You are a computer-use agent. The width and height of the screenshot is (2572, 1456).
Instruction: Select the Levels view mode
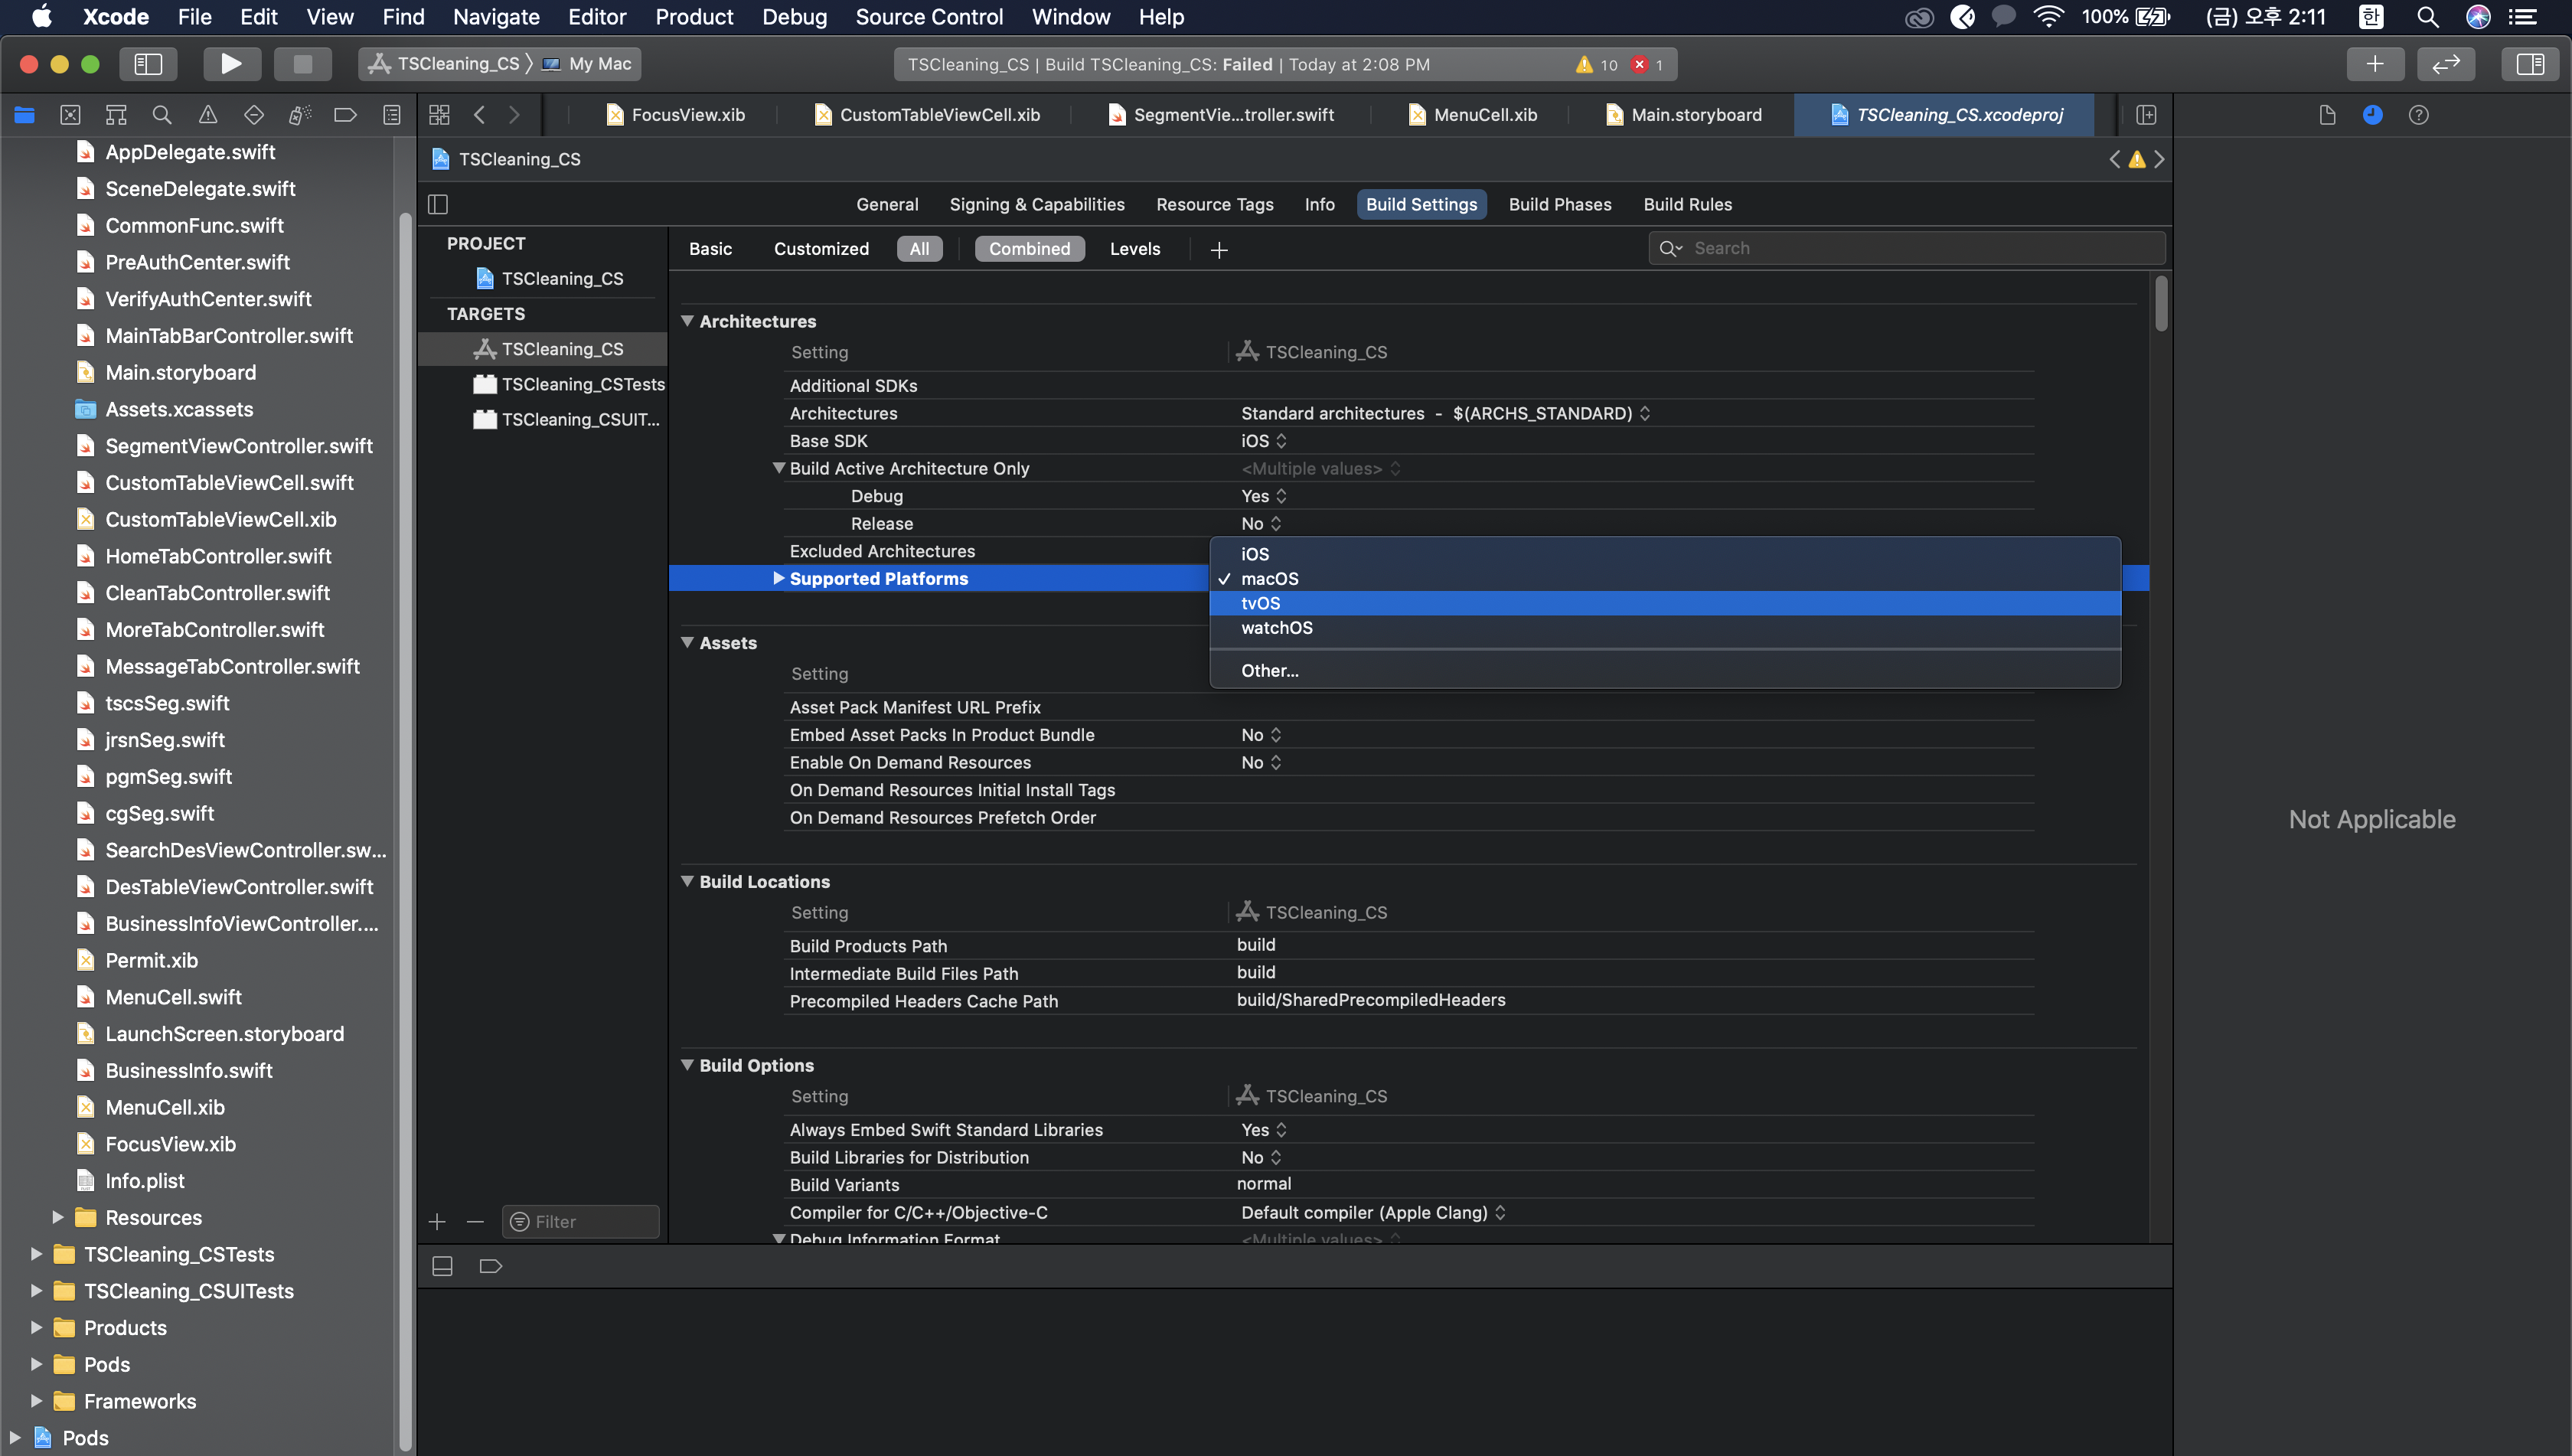1135,249
